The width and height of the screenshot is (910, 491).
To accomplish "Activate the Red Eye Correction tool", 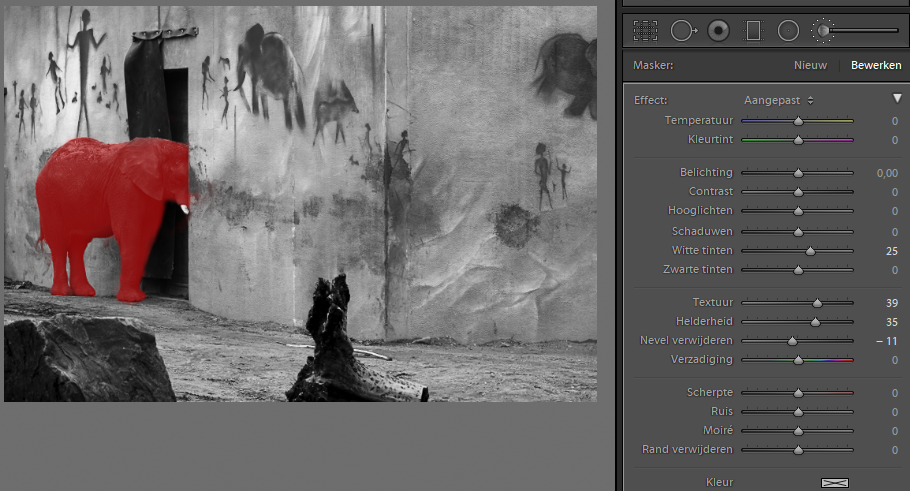I will click(717, 31).
